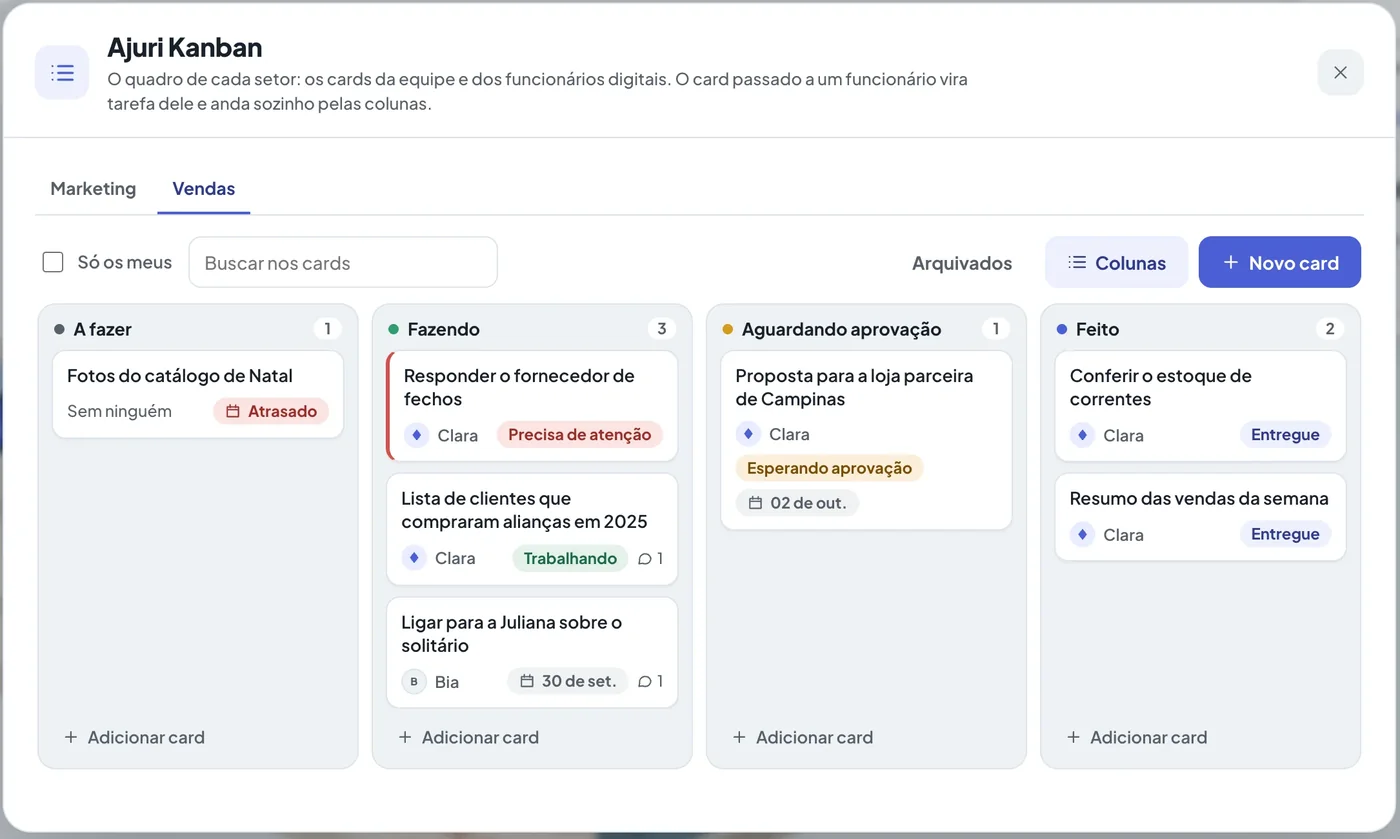Create a card with the Novo card button
The image size is (1400, 839).
click(1280, 262)
